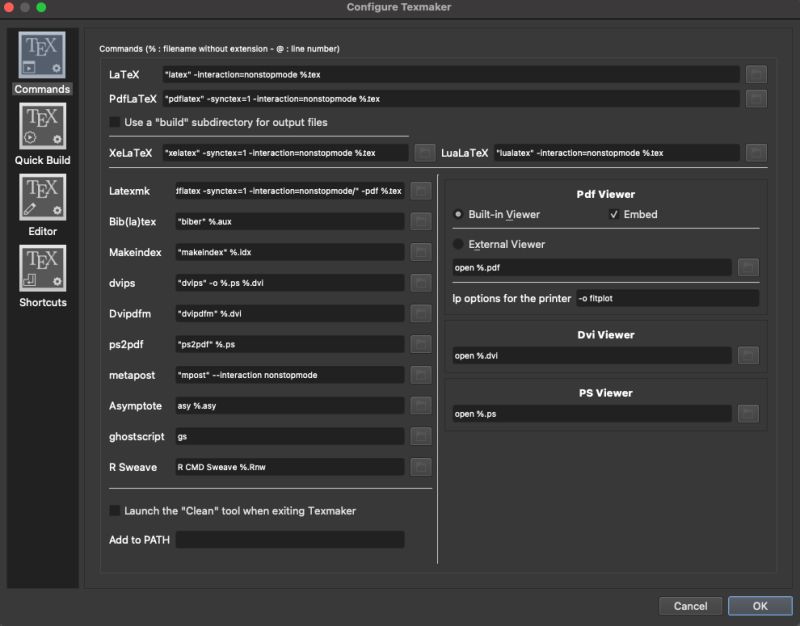Screen dimensions: 800x626
Task: Edit the Latexmk command field
Action: tap(290, 191)
